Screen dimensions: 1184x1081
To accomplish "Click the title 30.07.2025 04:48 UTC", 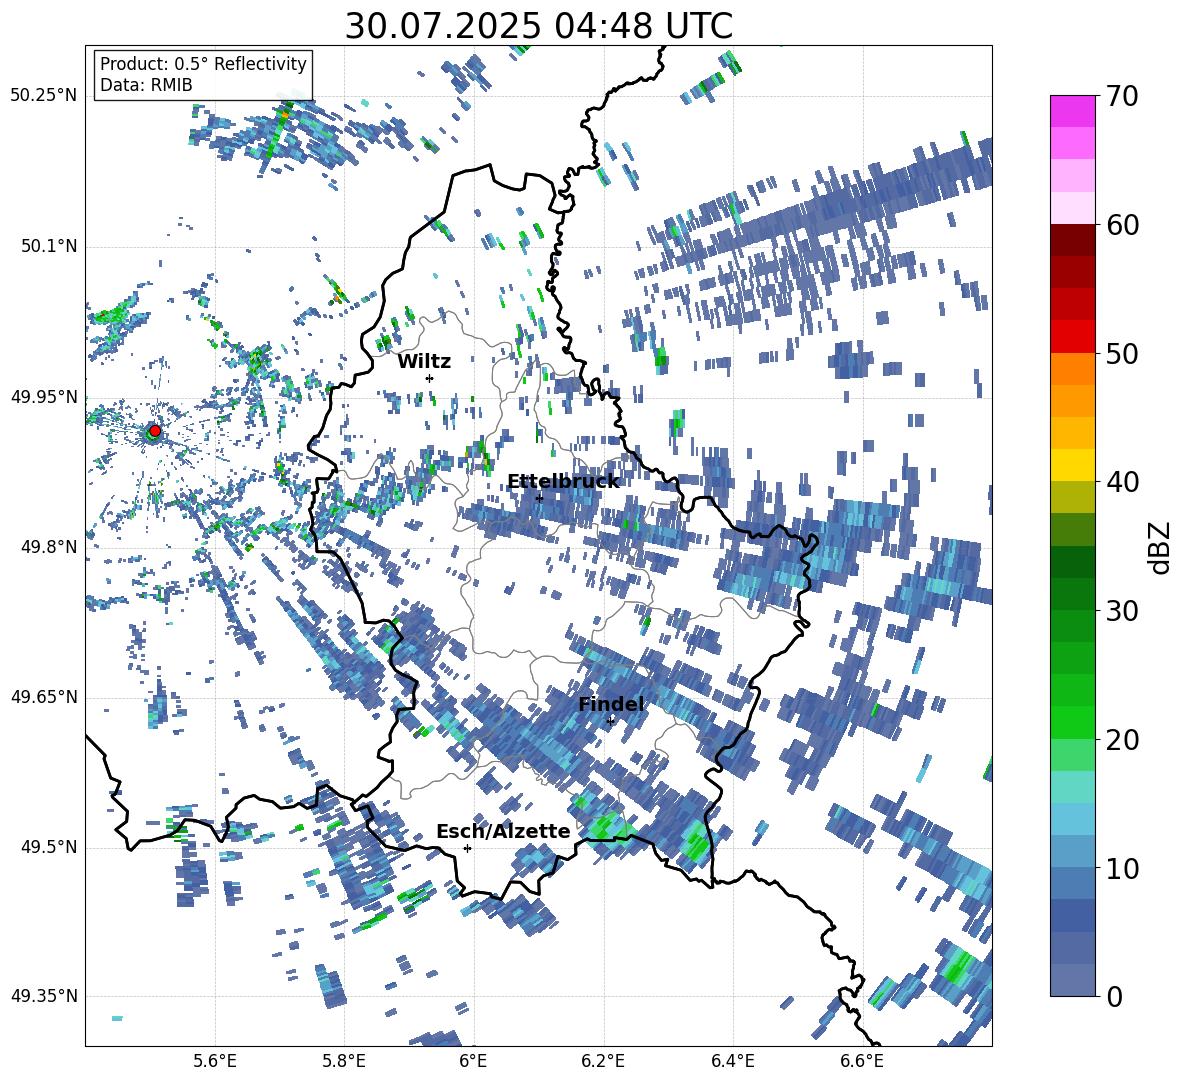I will (x=539, y=26).
